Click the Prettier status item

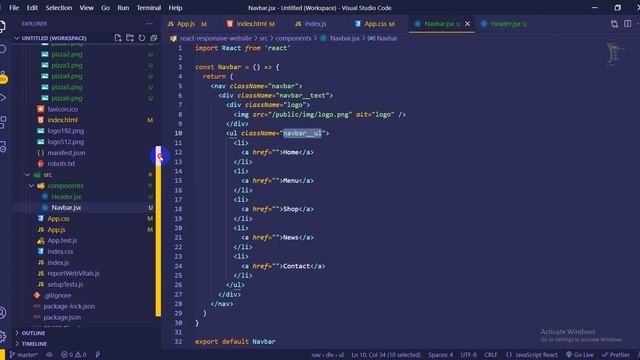616,355
